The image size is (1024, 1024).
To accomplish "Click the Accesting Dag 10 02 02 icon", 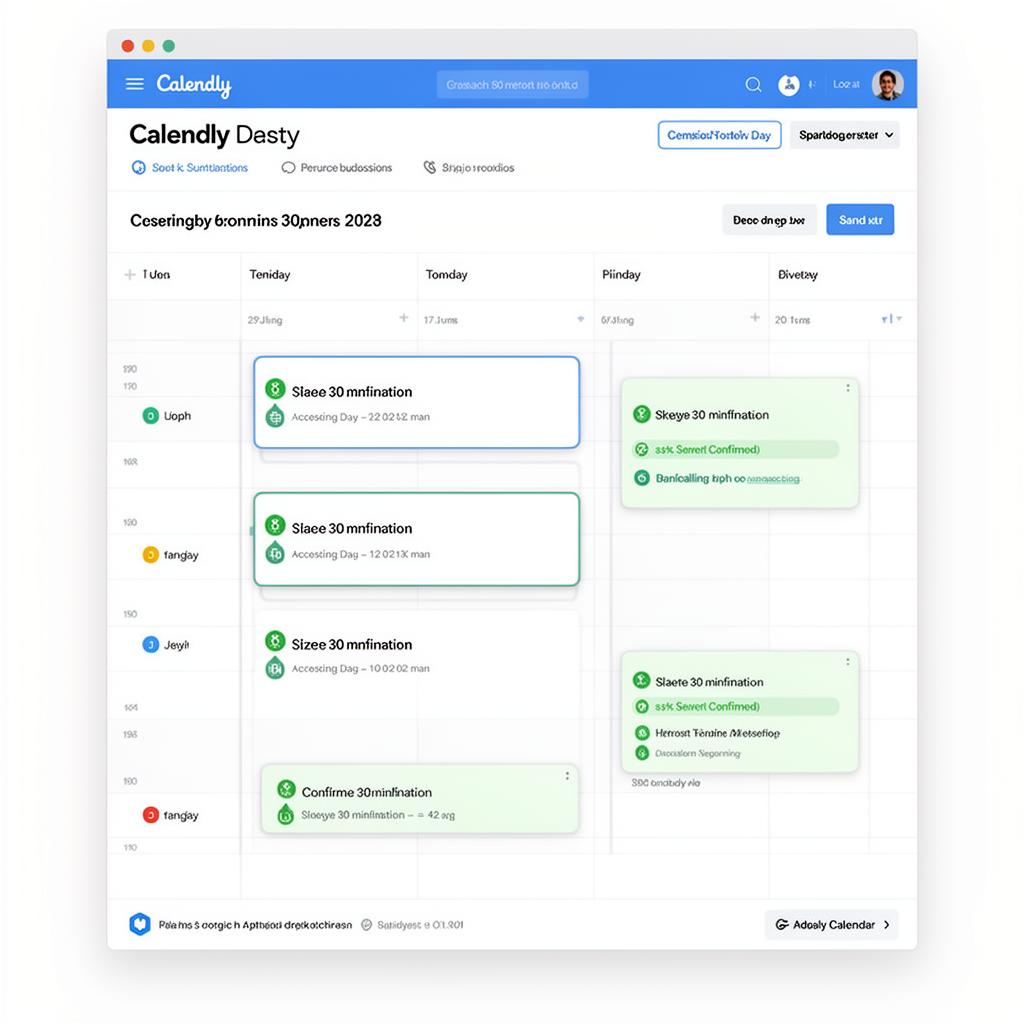I will (275, 667).
